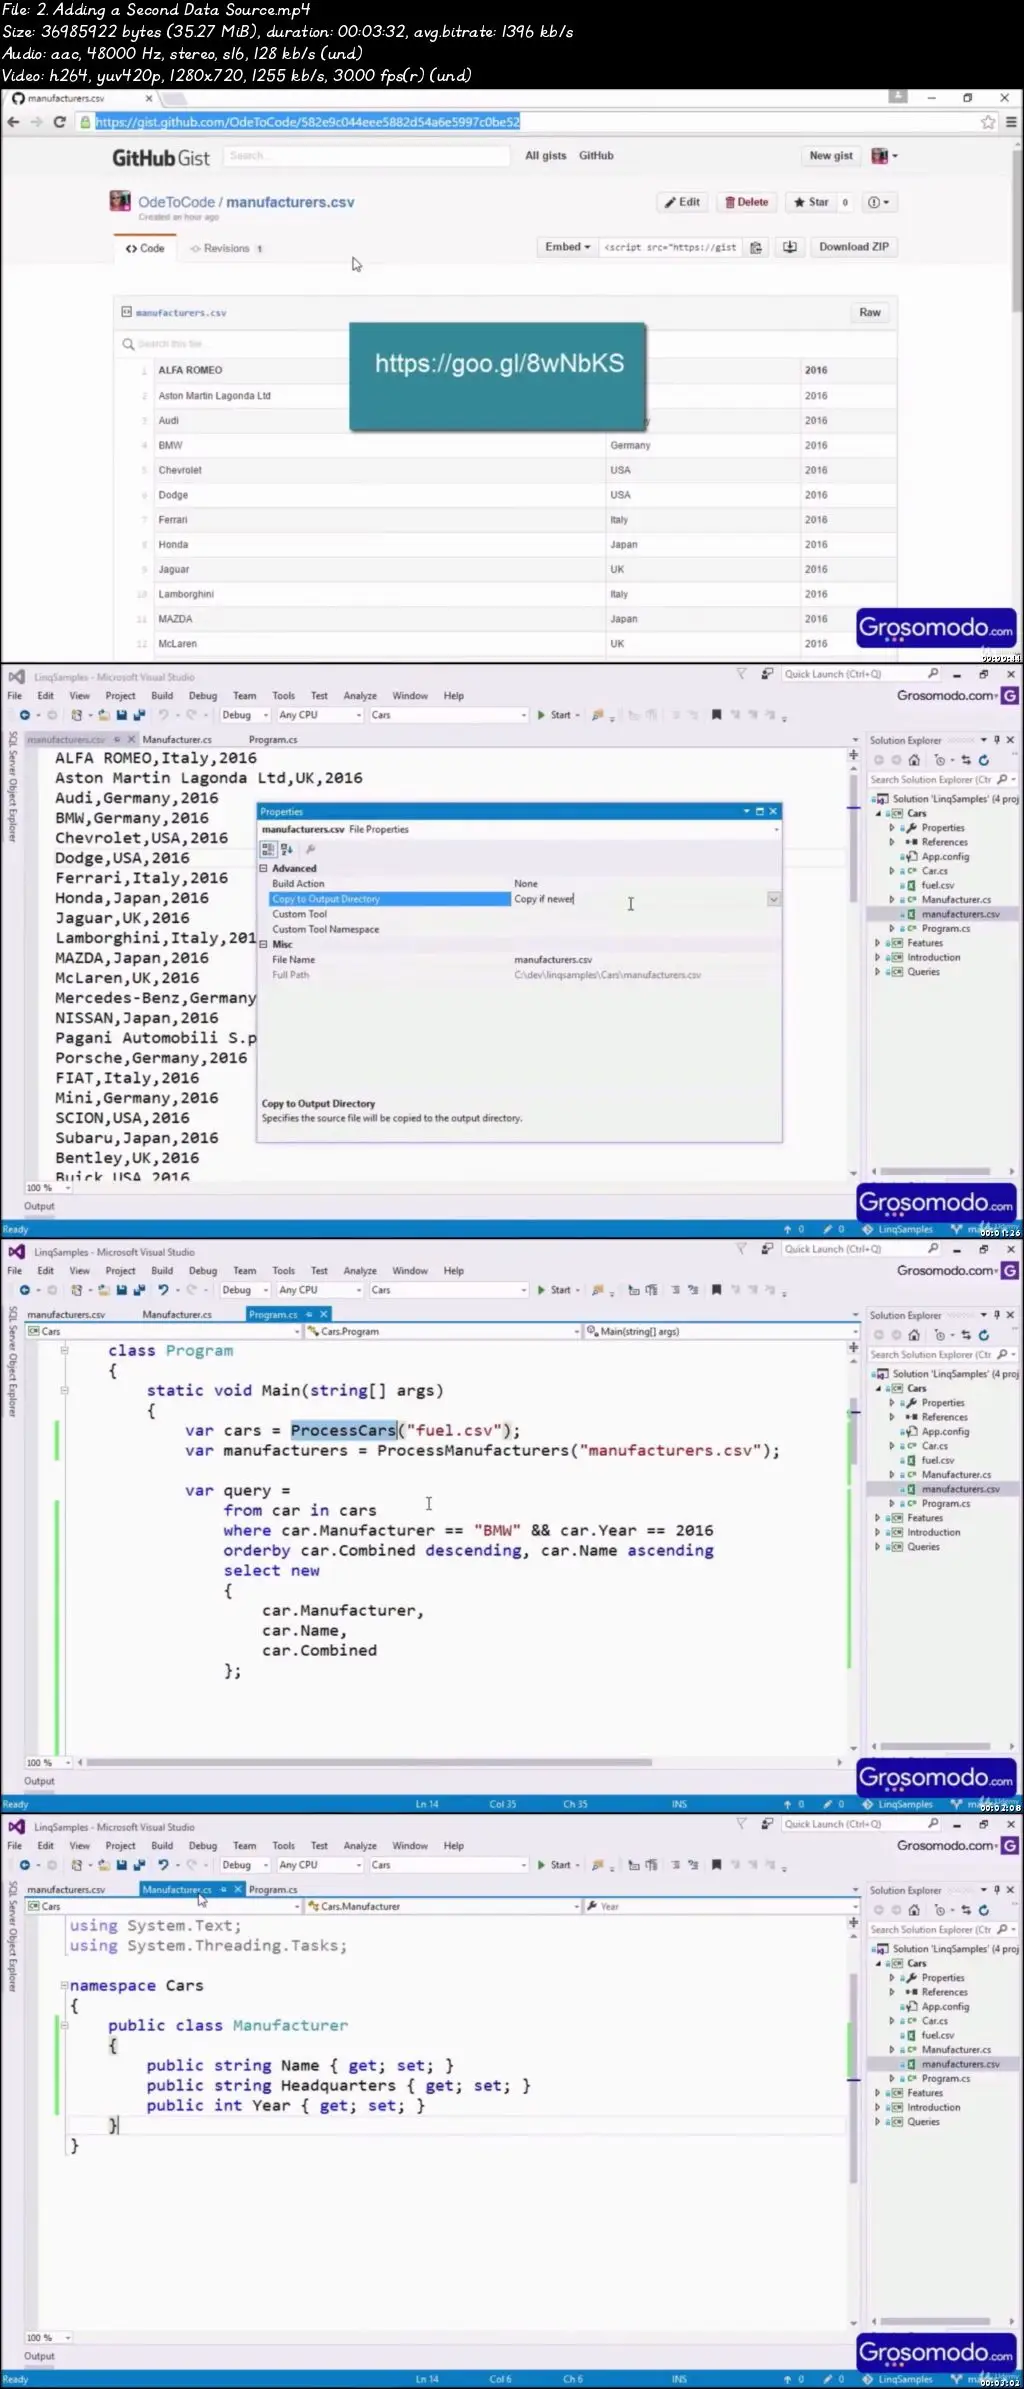The width and height of the screenshot is (1024, 2389).
Task: Open the Raw view of manufacturers.csv
Action: tap(870, 313)
